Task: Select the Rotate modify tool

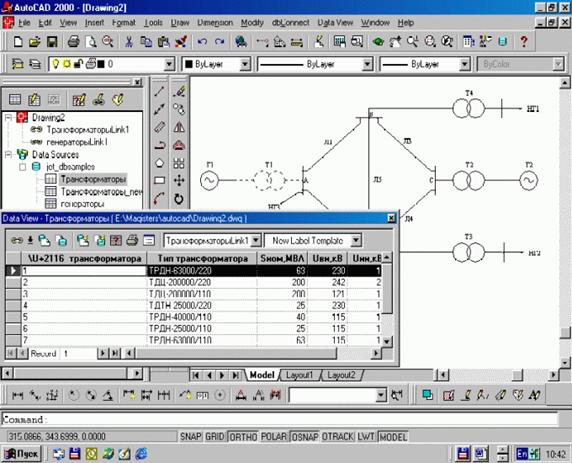Action: coord(179,199)
